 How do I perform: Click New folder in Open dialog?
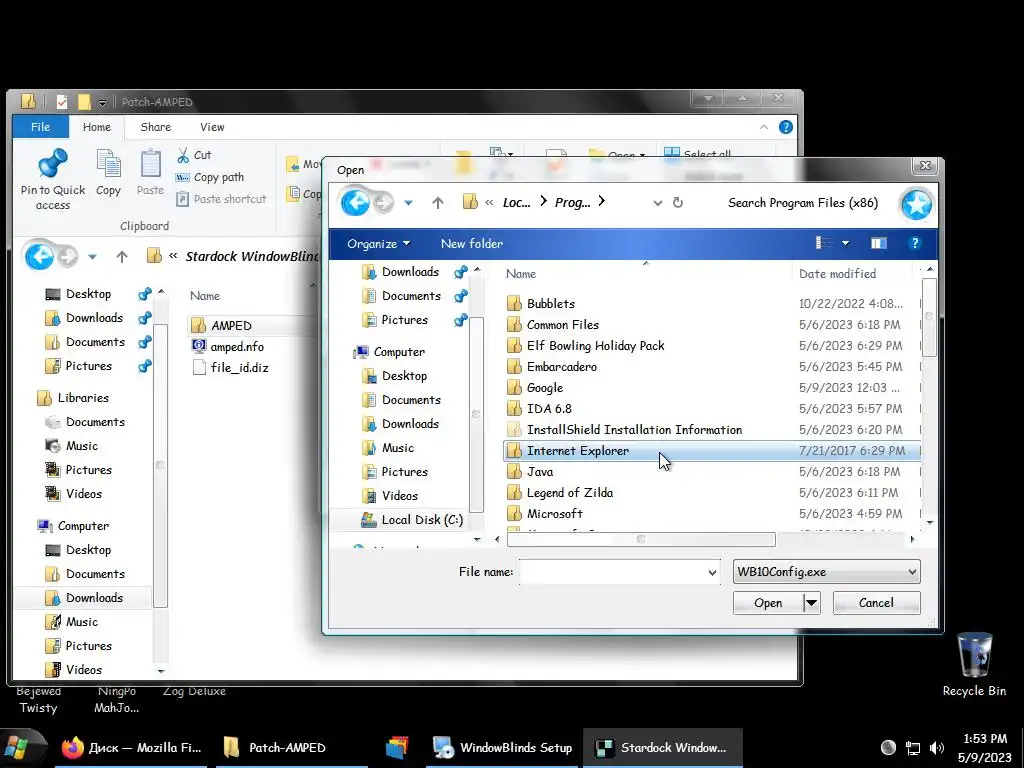point(472,244)
